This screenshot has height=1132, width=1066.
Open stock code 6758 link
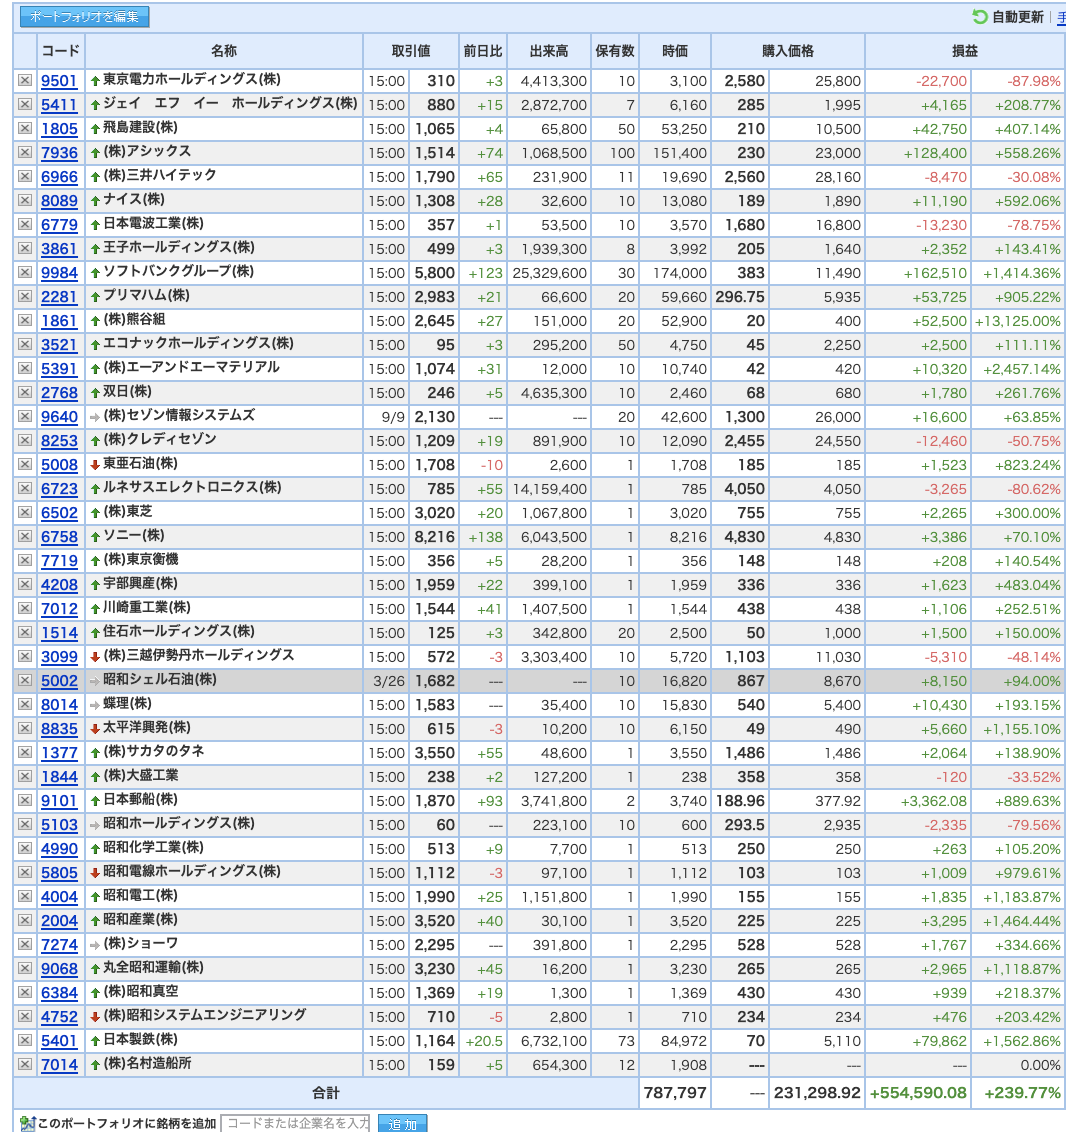[x=59, y=537]
